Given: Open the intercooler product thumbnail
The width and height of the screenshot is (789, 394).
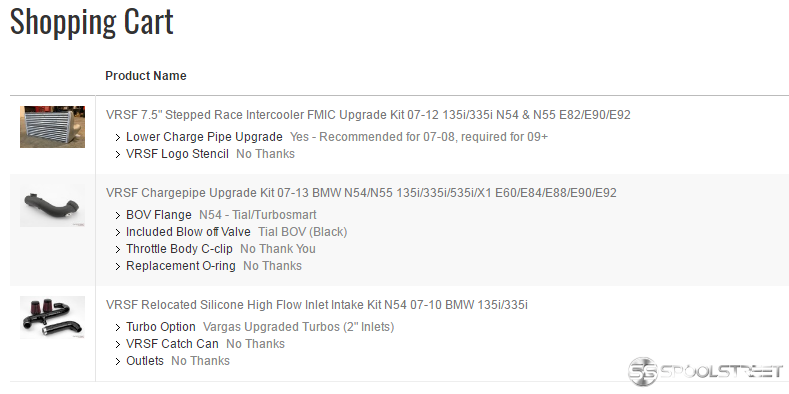Looking at the screenshot, I should pyautogui.click(x=52, y=127).
